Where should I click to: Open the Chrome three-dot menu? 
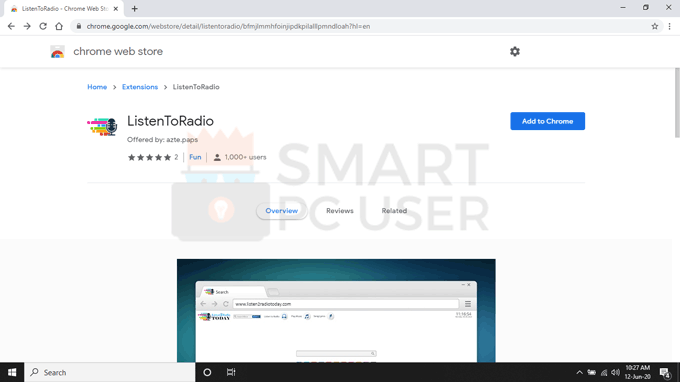point(670,26)
